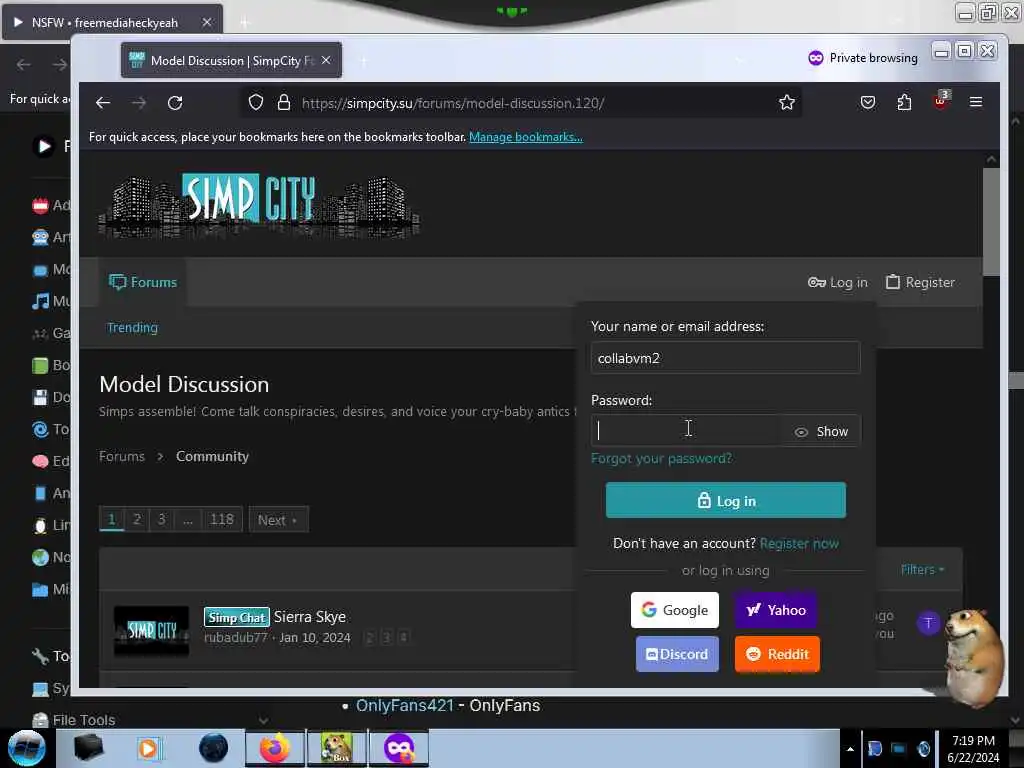The height and width of the screenshot is (768, 1024).
Task: Open the Forums breadcrumb link
Action: pyautogui.click(x=122, y=456)
